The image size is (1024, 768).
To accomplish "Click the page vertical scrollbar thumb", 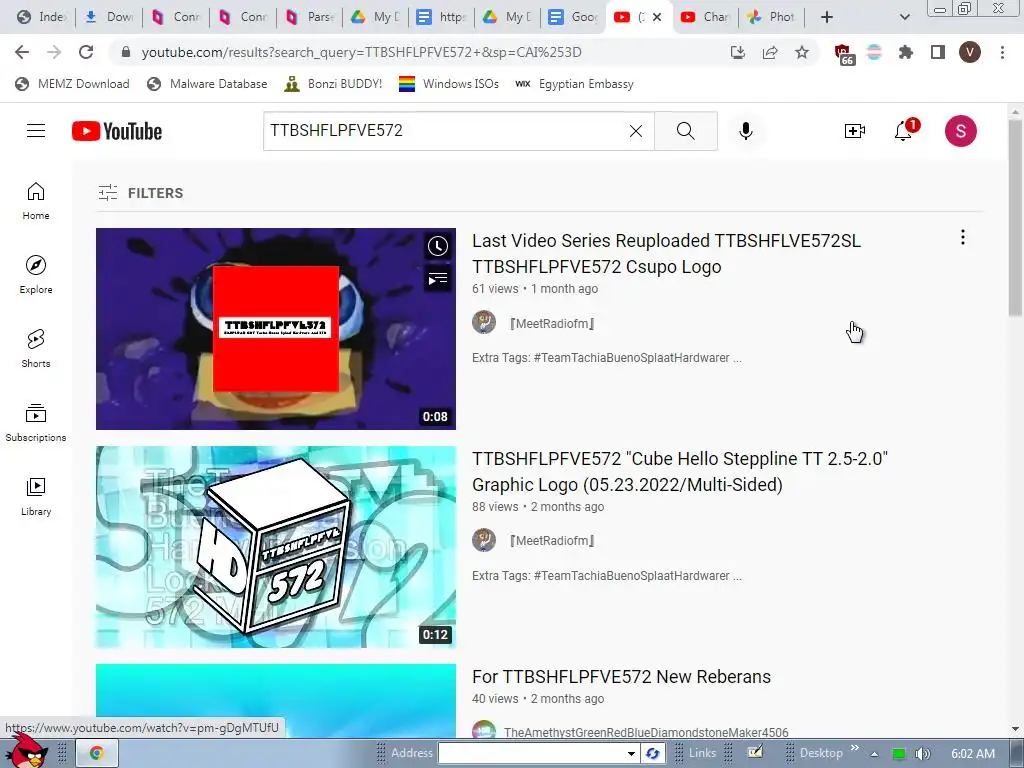I will (x=1015, y=219).
